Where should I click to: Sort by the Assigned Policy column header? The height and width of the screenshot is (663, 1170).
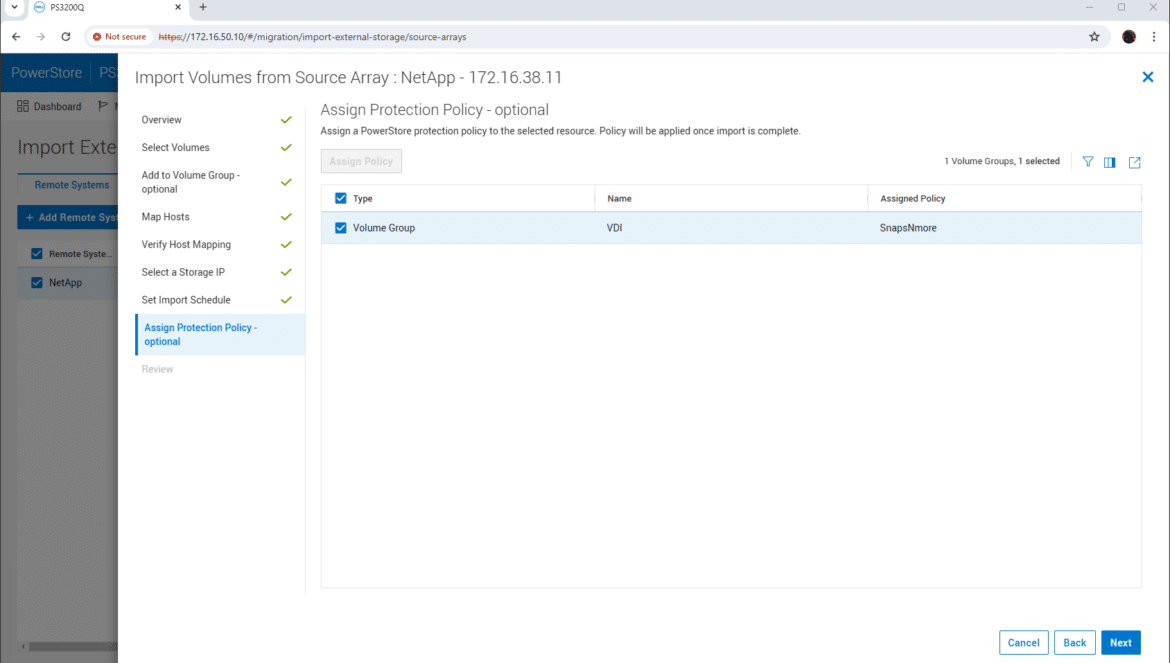[x=913, y=198]
